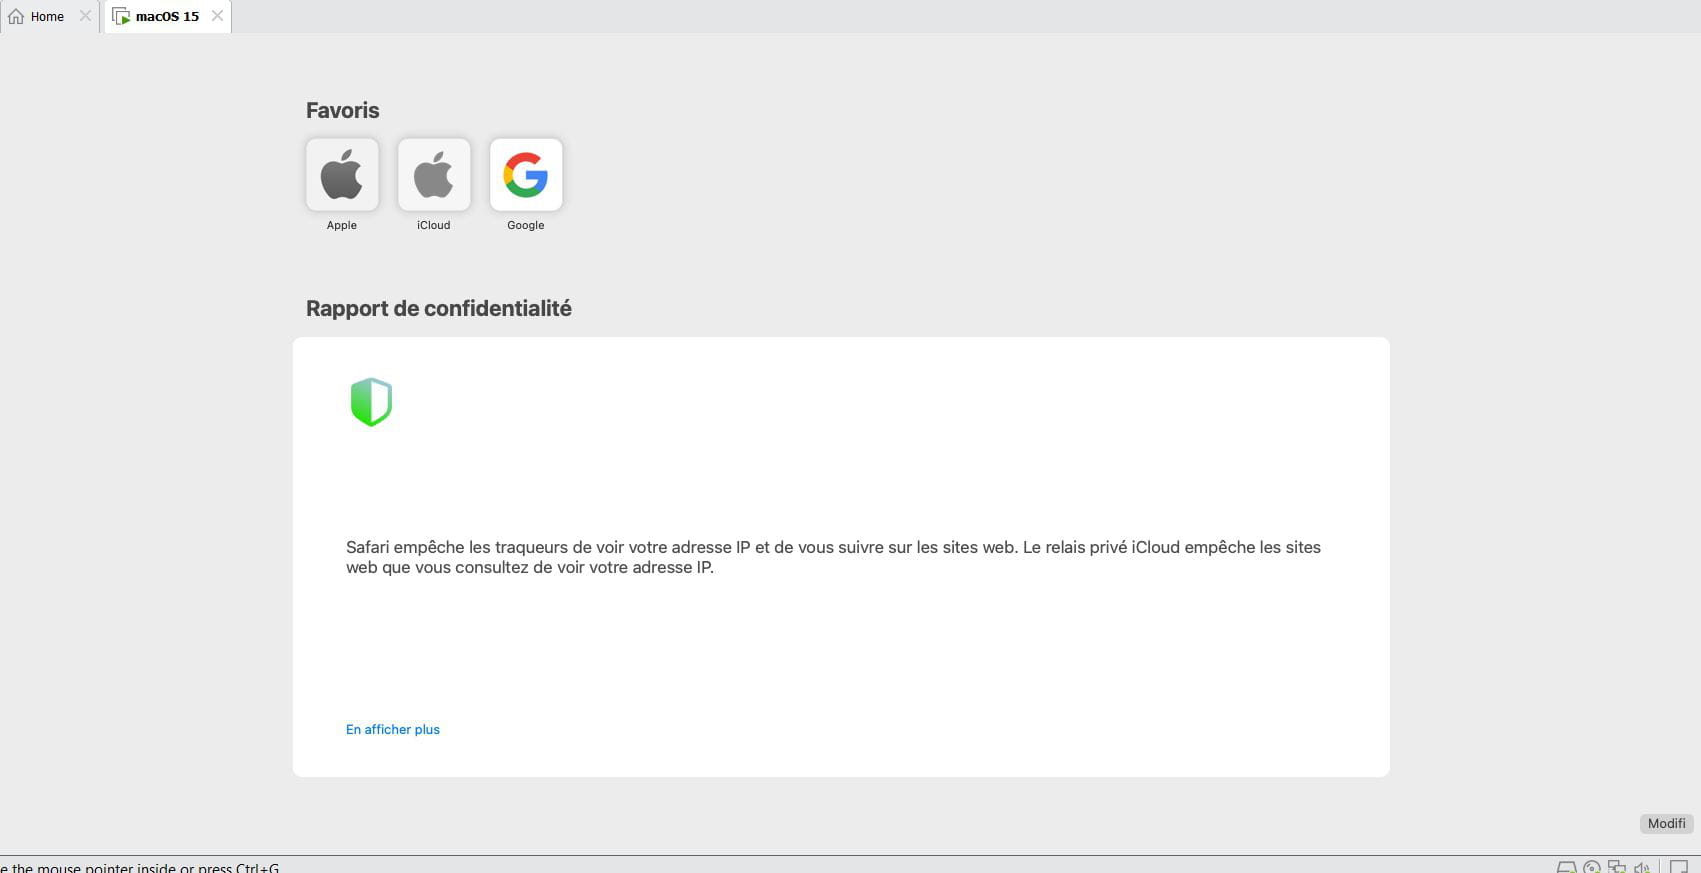
Task: Click the iCloud label under favorites
Action: (x=434, y=225)
